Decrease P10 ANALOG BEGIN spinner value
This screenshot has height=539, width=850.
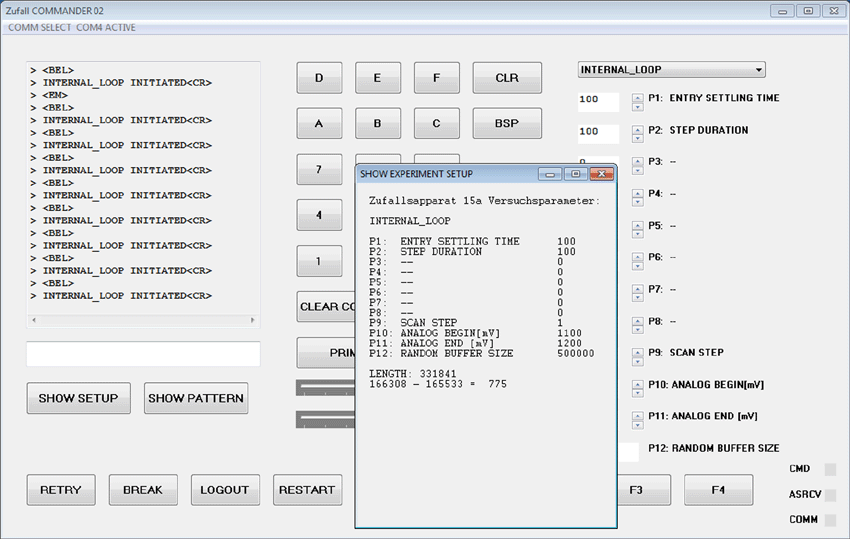click(638, 390)
